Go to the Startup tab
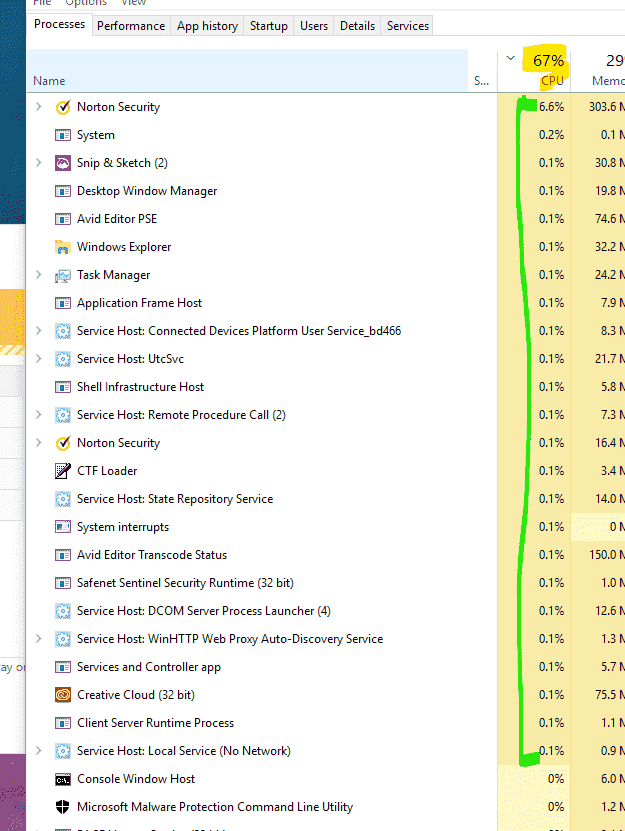625x831 pixels. (269, 26)
